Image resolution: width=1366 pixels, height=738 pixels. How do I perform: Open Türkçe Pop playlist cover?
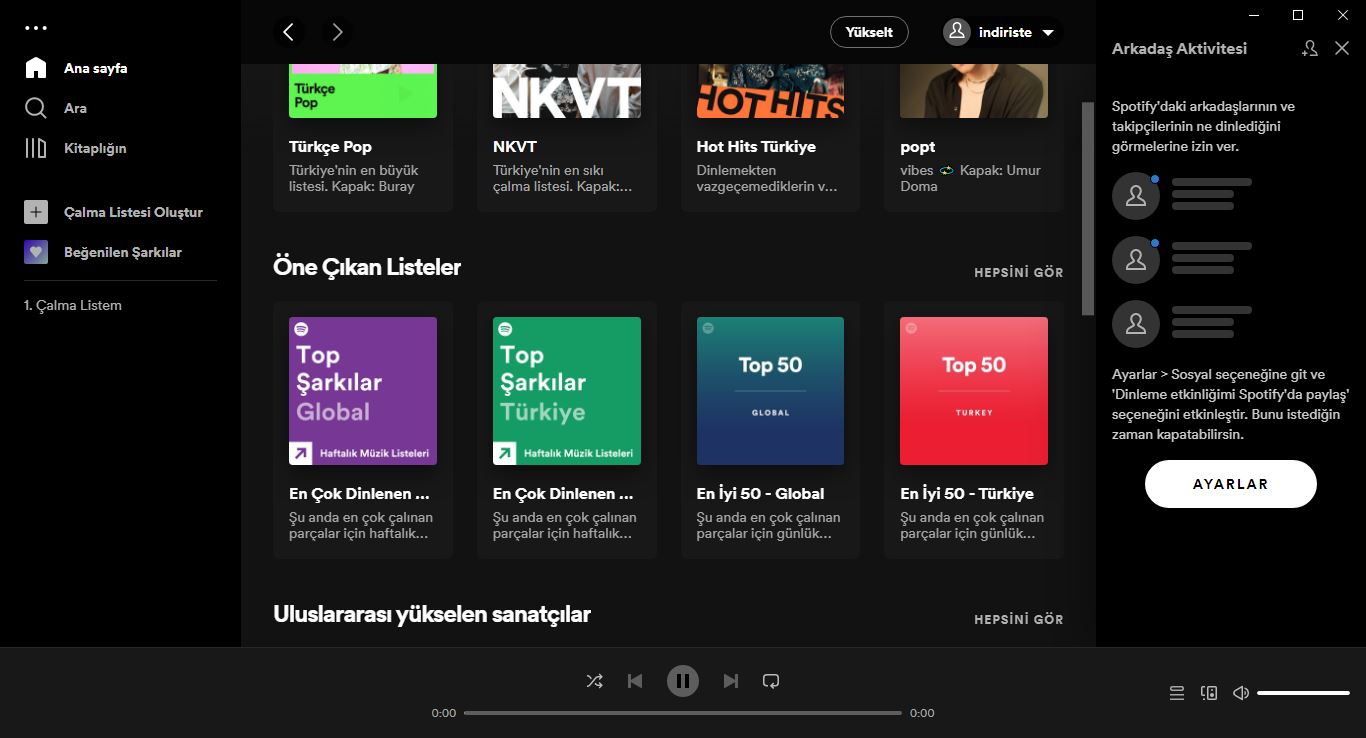pyautogui.click(x=363, y=90)
